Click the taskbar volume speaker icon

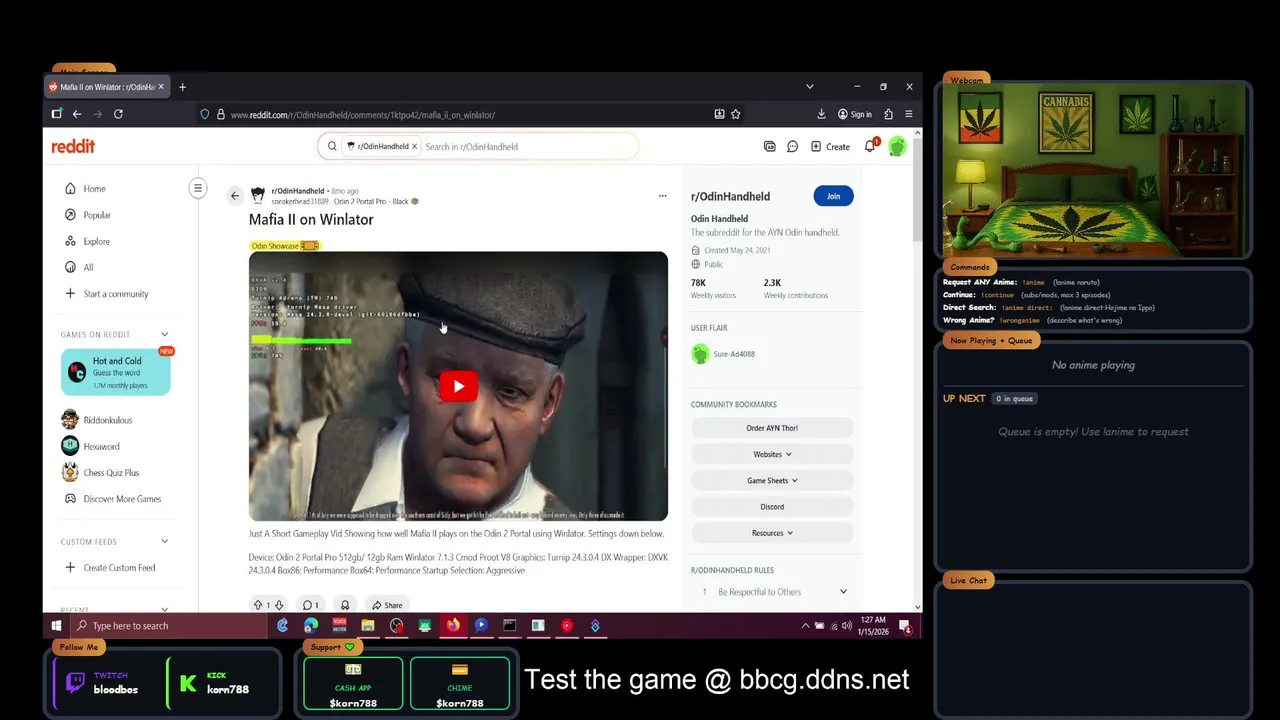[x=847, y=626]
